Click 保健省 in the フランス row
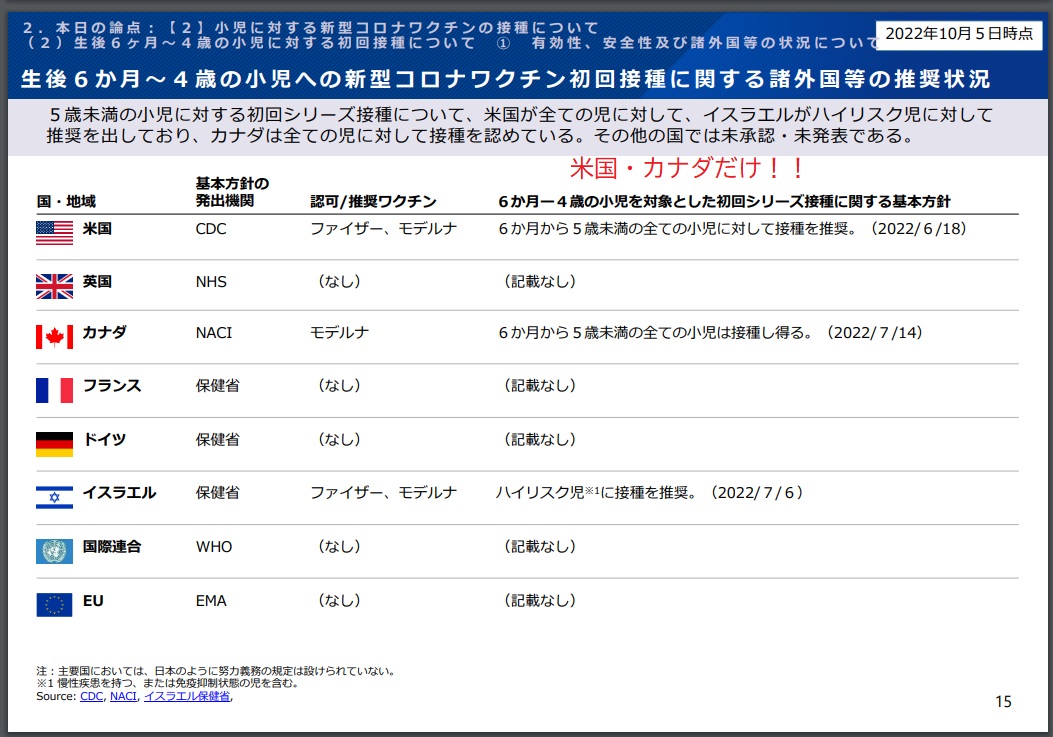The height and width of the screenshot is (737, 1053). [x=218, y=386]
